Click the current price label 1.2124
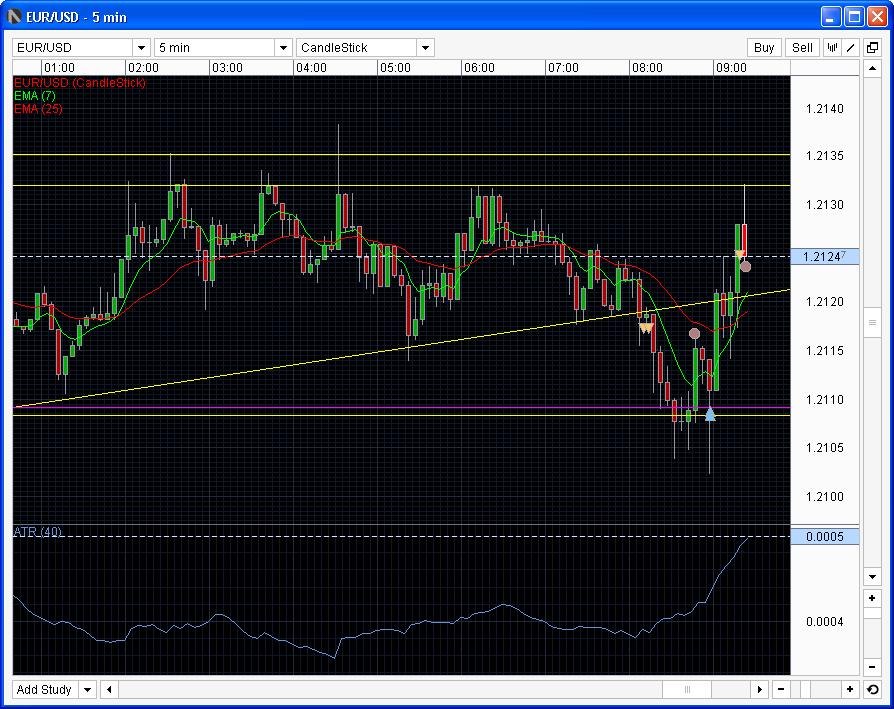Viewport: 894px width, 709px height. coord(825,256)
